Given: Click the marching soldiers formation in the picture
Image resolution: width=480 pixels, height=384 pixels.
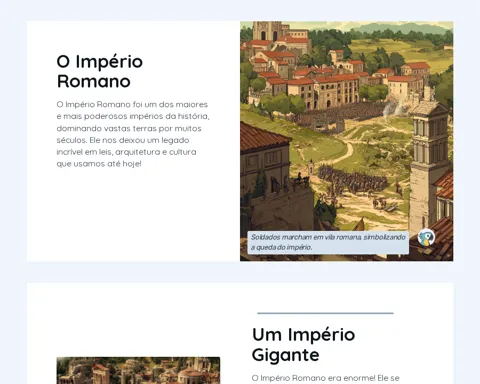Looking at the screenshot, I should click(x=352, y=179).
